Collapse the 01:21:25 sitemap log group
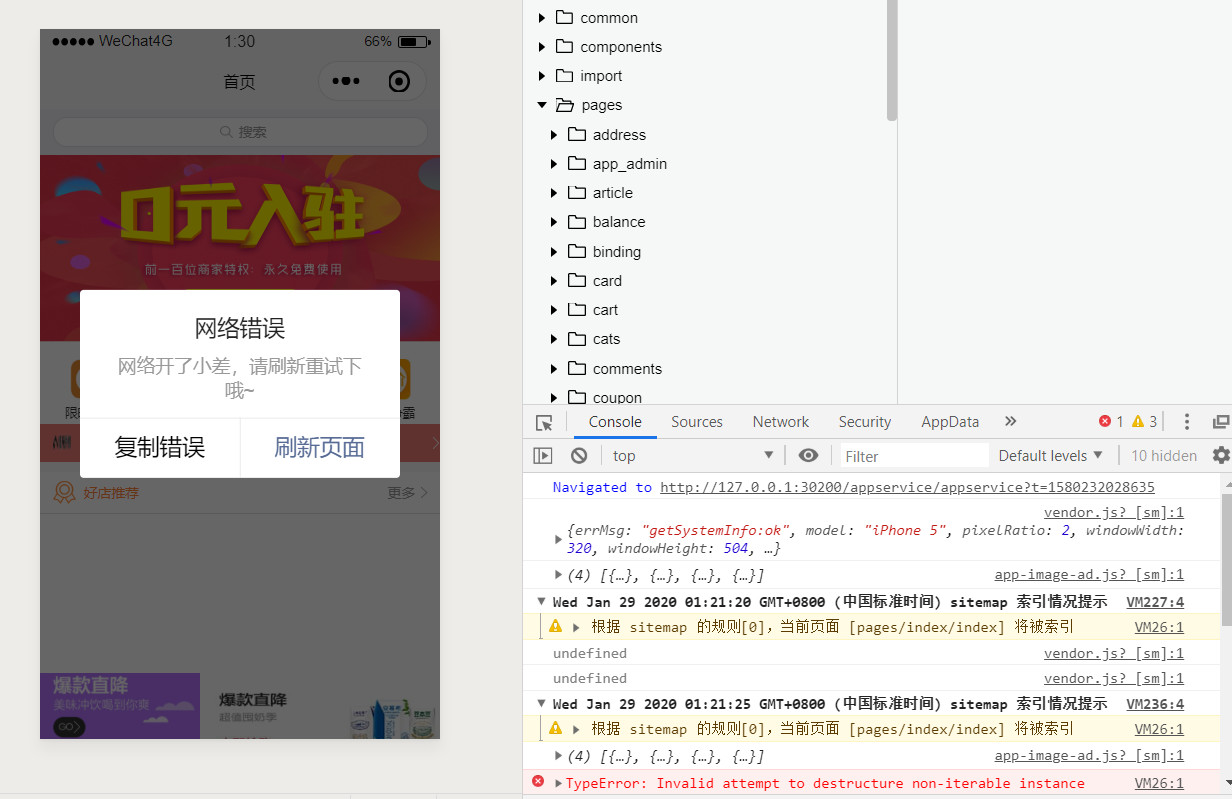The height and width of the screenshot is (799, 1232). [x=541, y=703]
